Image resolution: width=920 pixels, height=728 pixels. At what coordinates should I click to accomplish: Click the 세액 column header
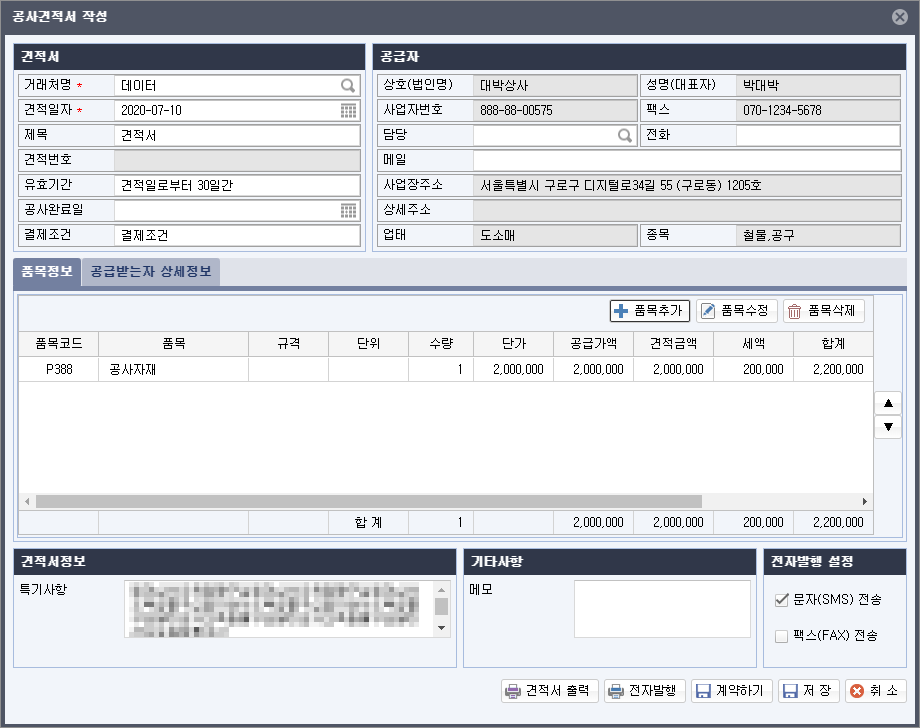click(754, 344)
